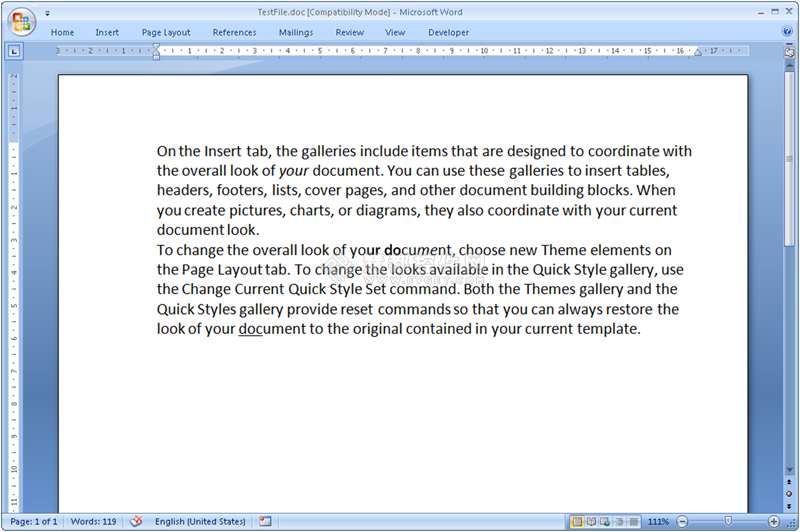This screenshot has height=532, width=800.
Task: Click the Zoom Out minus button
Action: pos(682,522)
